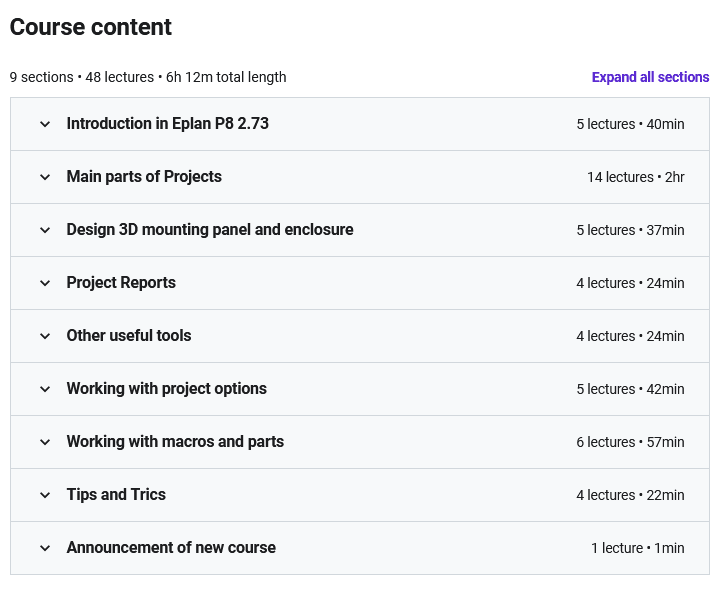Expand chevron beside Working with project options
This screenshot has width=724, height=593.
[45, 389]
